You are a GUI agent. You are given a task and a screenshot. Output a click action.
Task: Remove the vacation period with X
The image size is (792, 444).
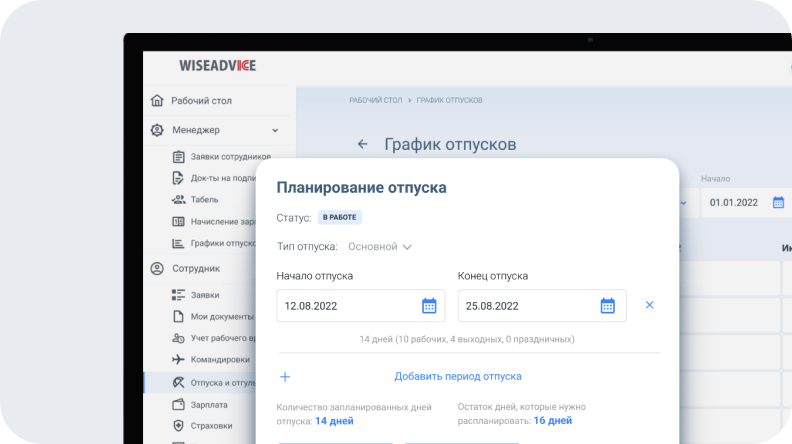(650, 305)
